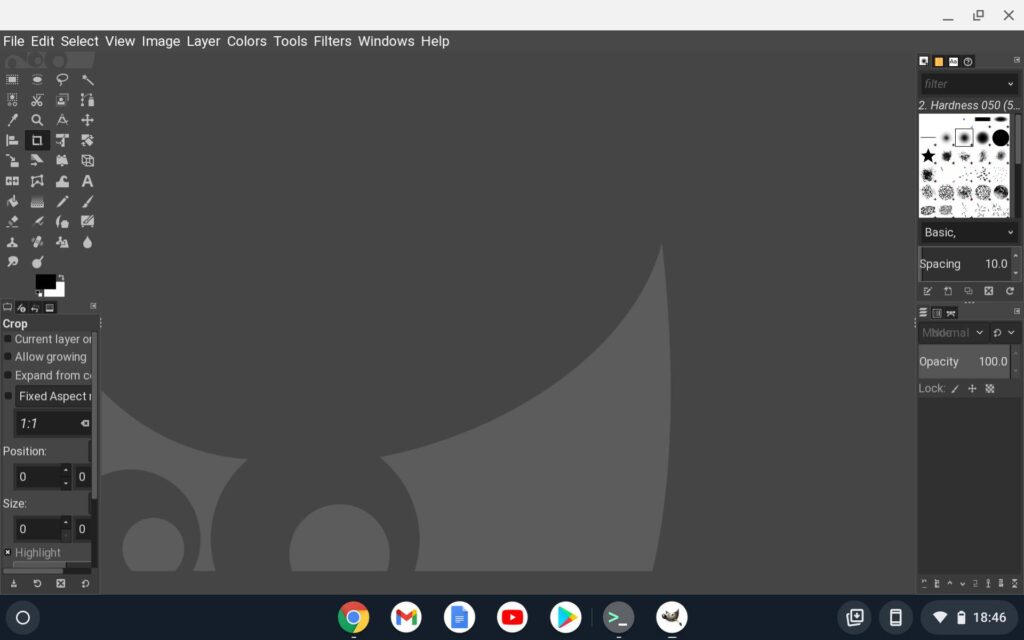Swap foreground and background colors

pyautogui.click(x=61, y=278)
